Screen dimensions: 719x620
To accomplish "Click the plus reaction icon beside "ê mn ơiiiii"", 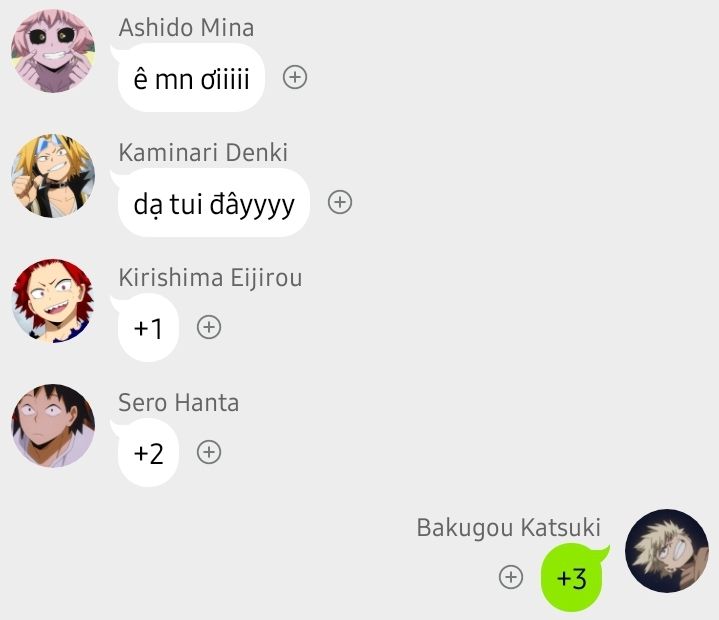I will [295, 77].
